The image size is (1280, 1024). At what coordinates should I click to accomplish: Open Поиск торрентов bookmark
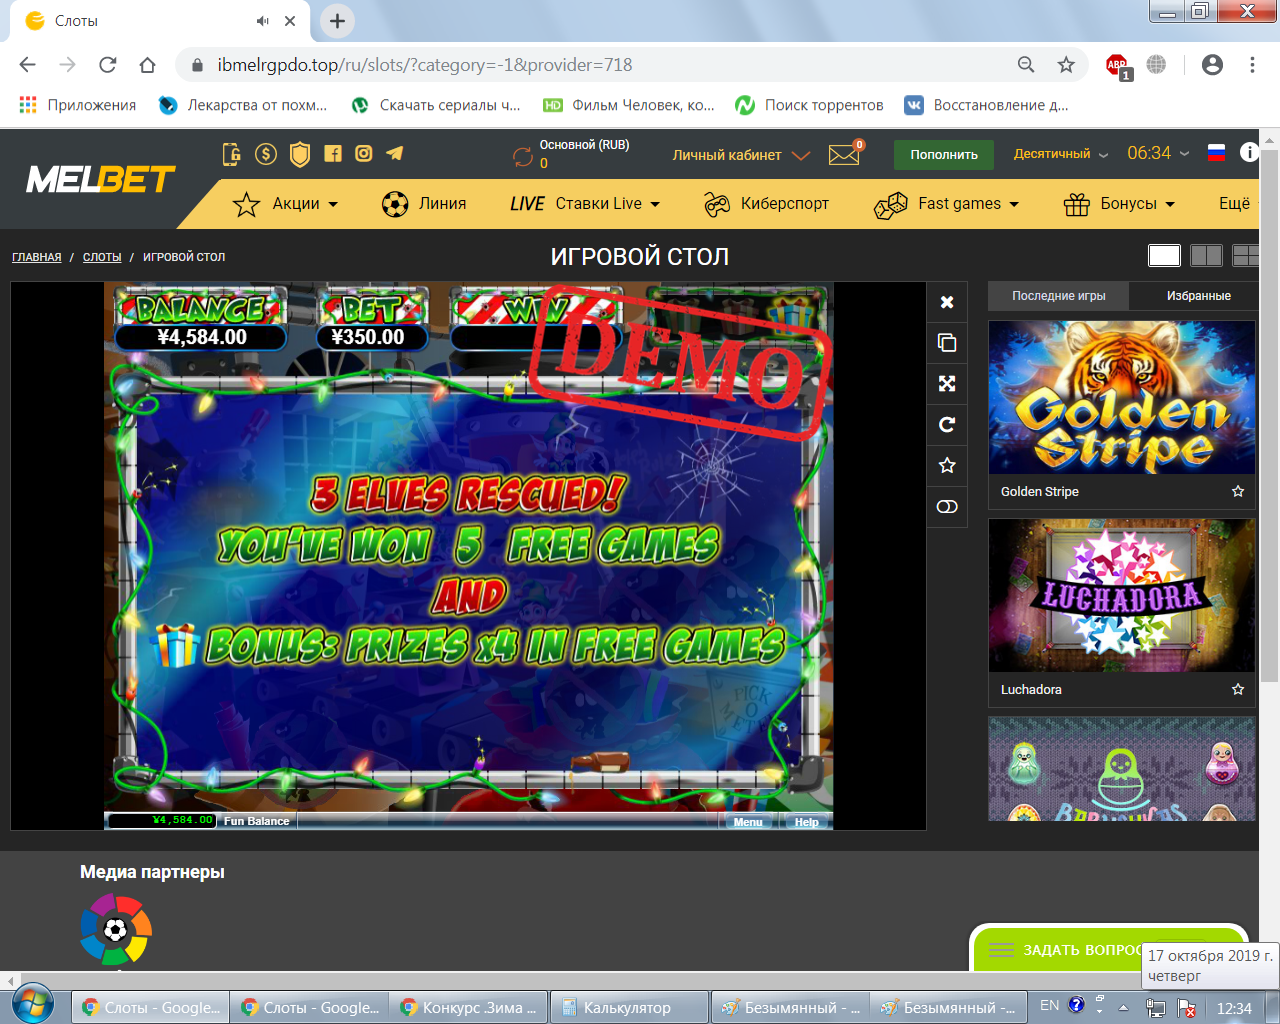click(810, 105)
